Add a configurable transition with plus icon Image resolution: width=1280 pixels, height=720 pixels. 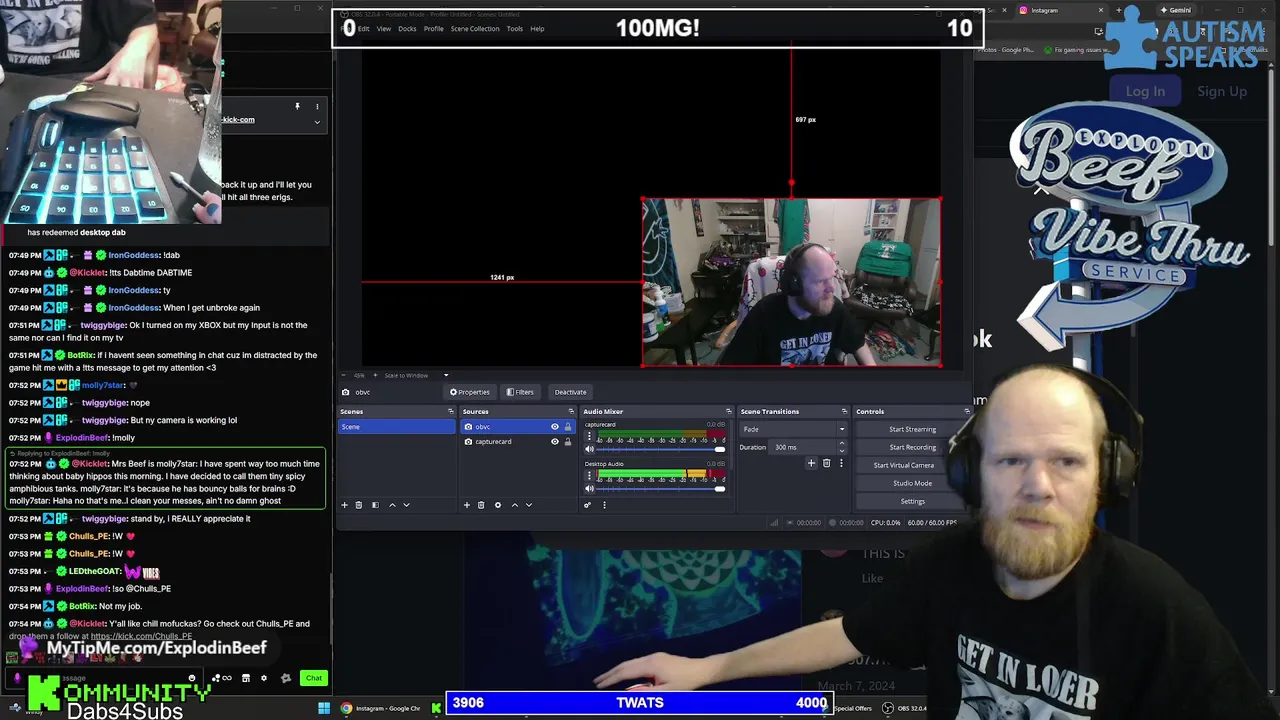(x=811, y=463)
